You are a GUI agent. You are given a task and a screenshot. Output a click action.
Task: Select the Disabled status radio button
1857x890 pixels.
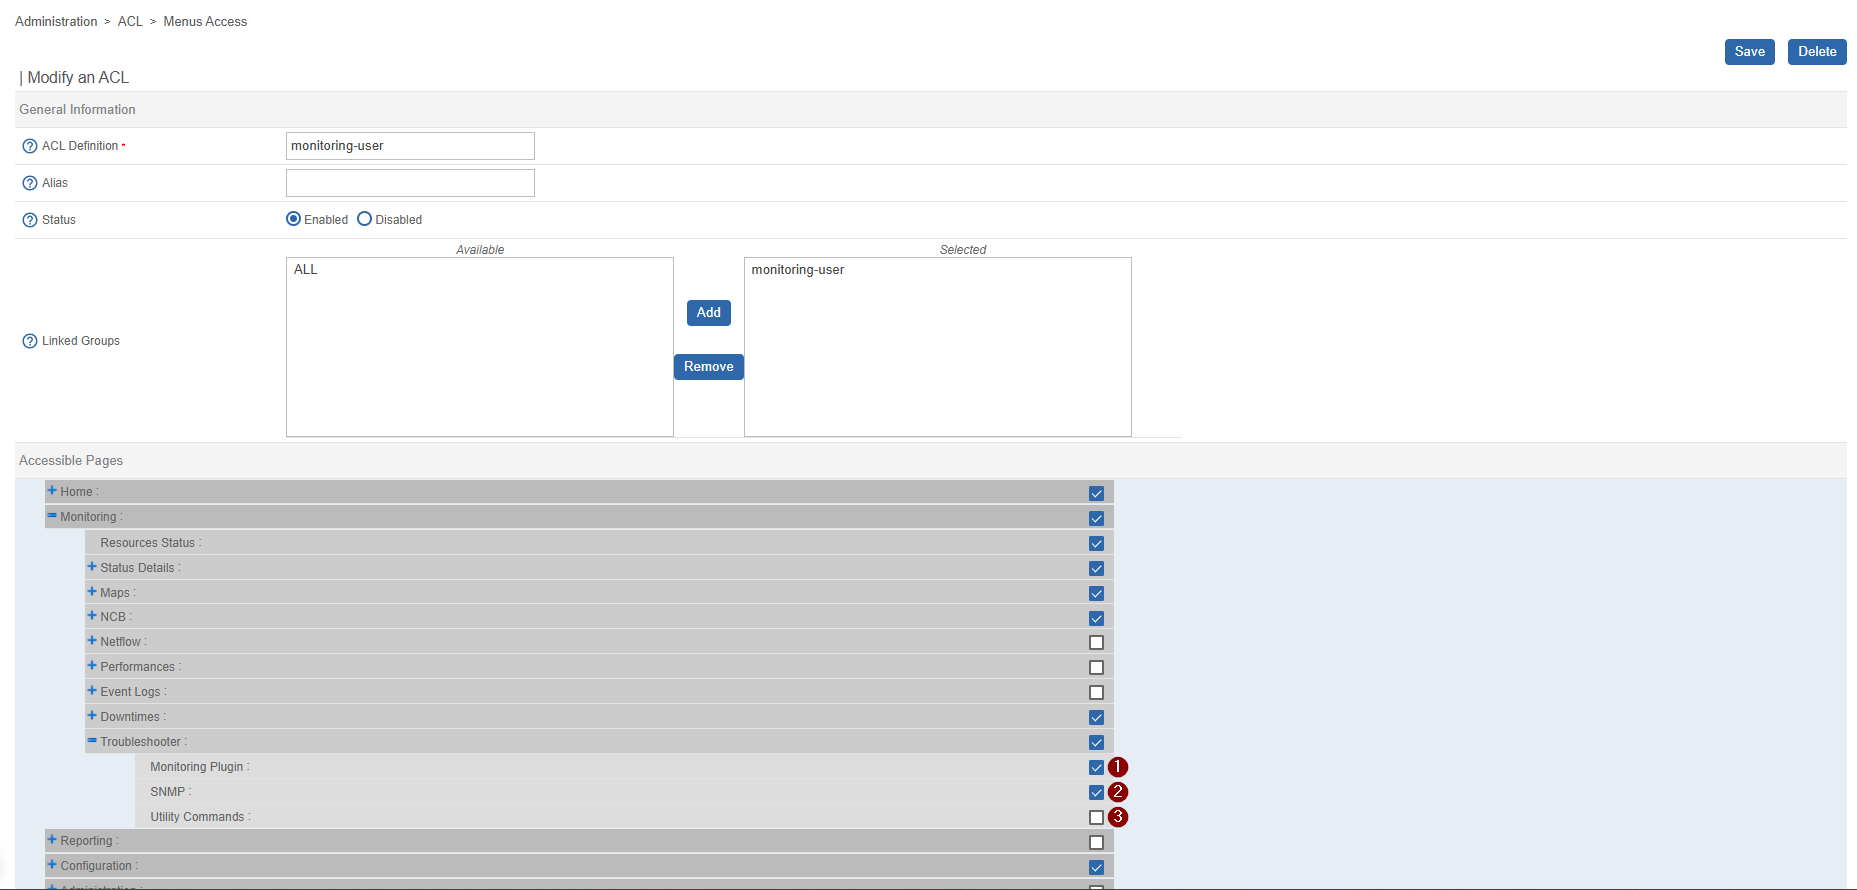[x=365, y=219]
